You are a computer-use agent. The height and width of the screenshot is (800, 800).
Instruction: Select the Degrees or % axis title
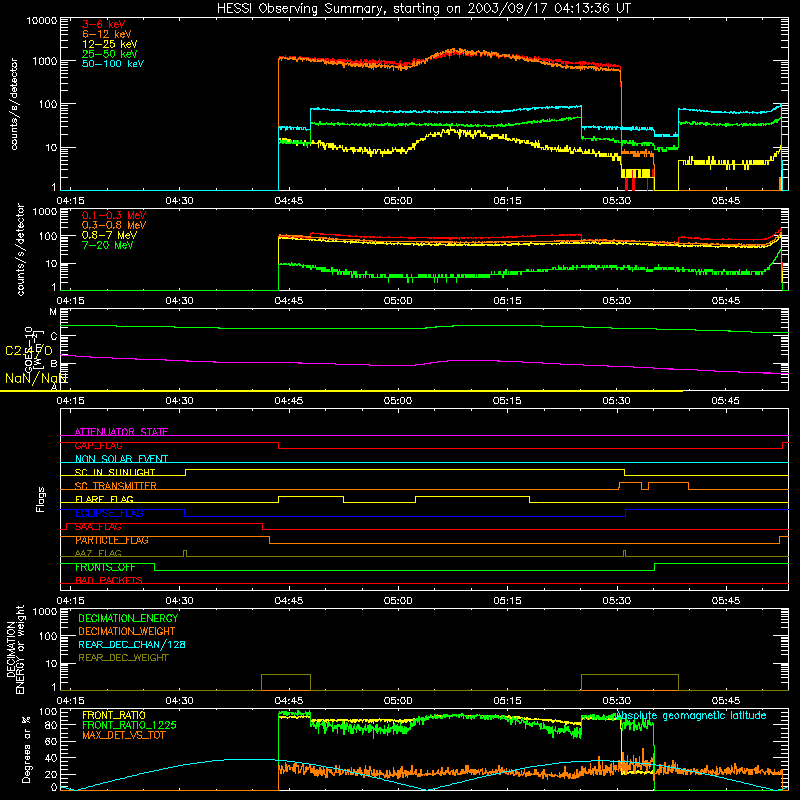click(x=26, y=749)
